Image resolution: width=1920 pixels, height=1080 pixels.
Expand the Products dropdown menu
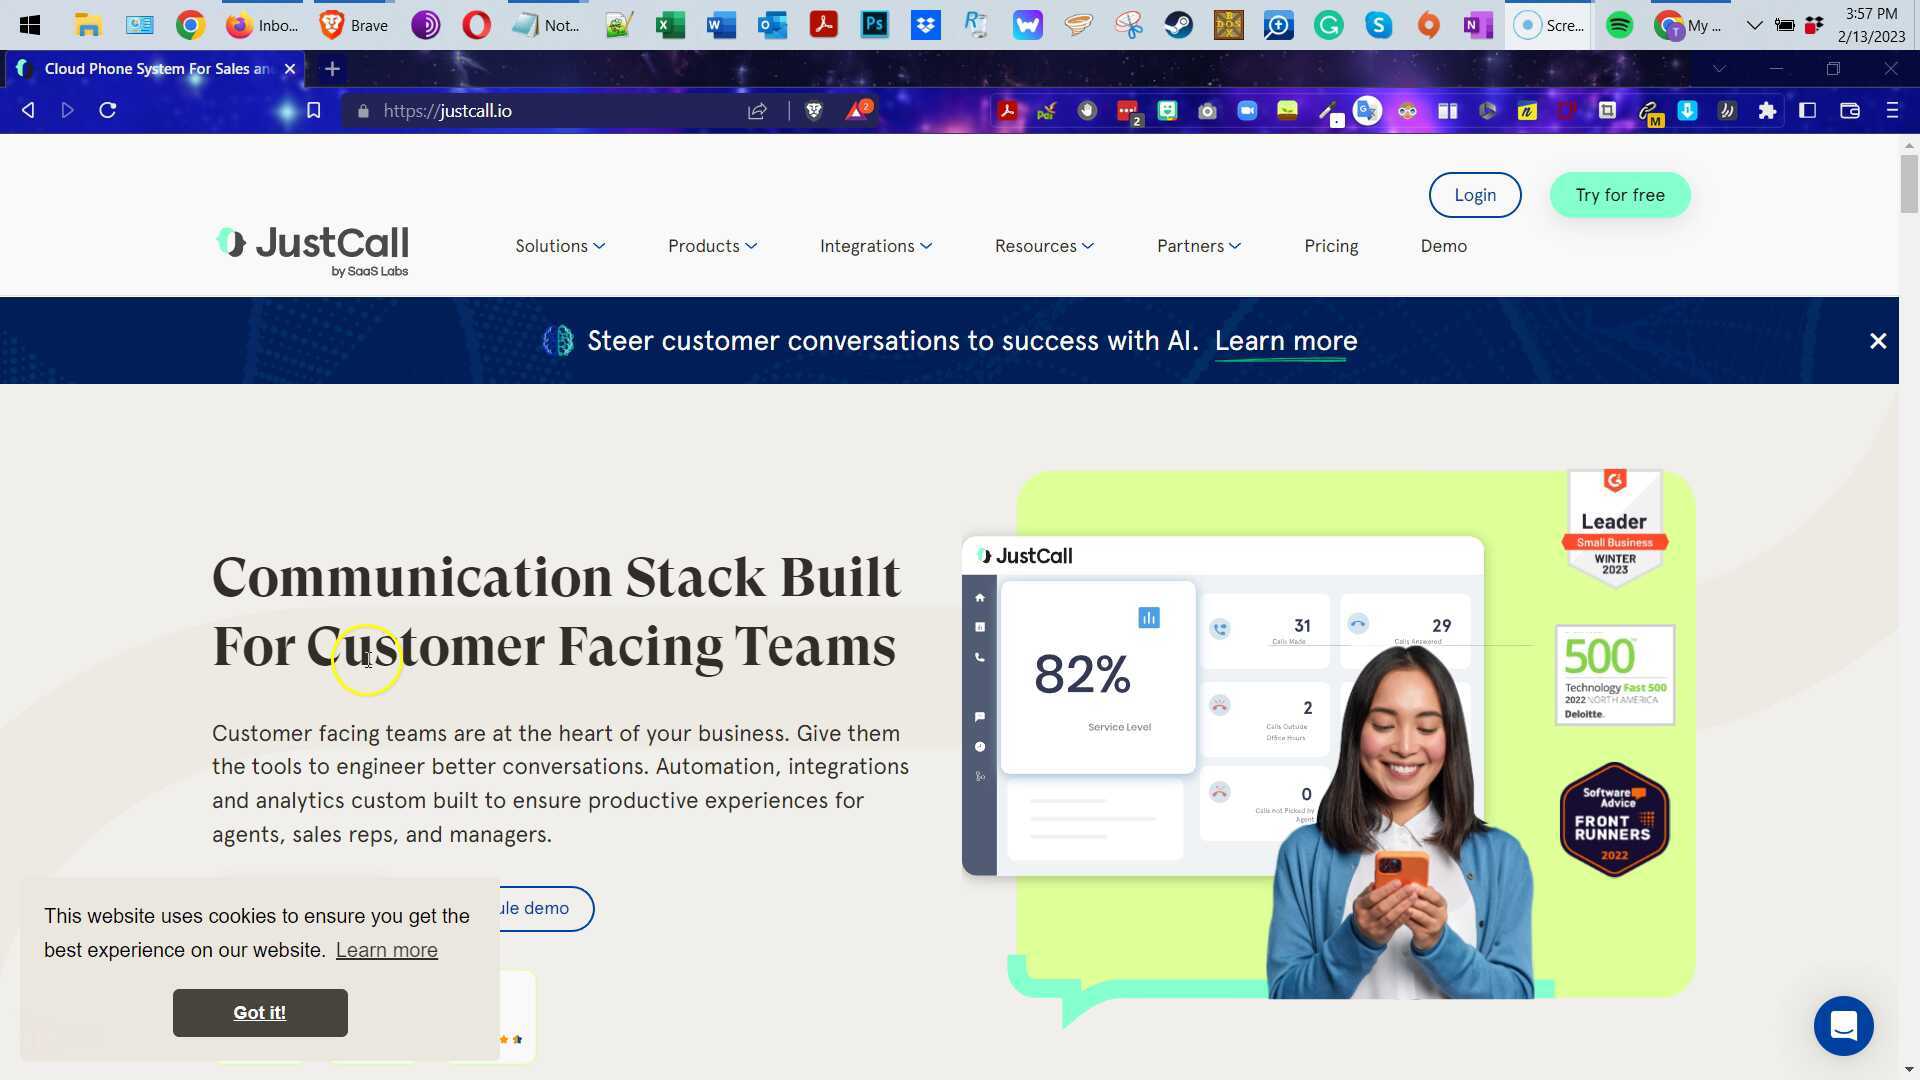pyautogui.click(x=712, y=246)
